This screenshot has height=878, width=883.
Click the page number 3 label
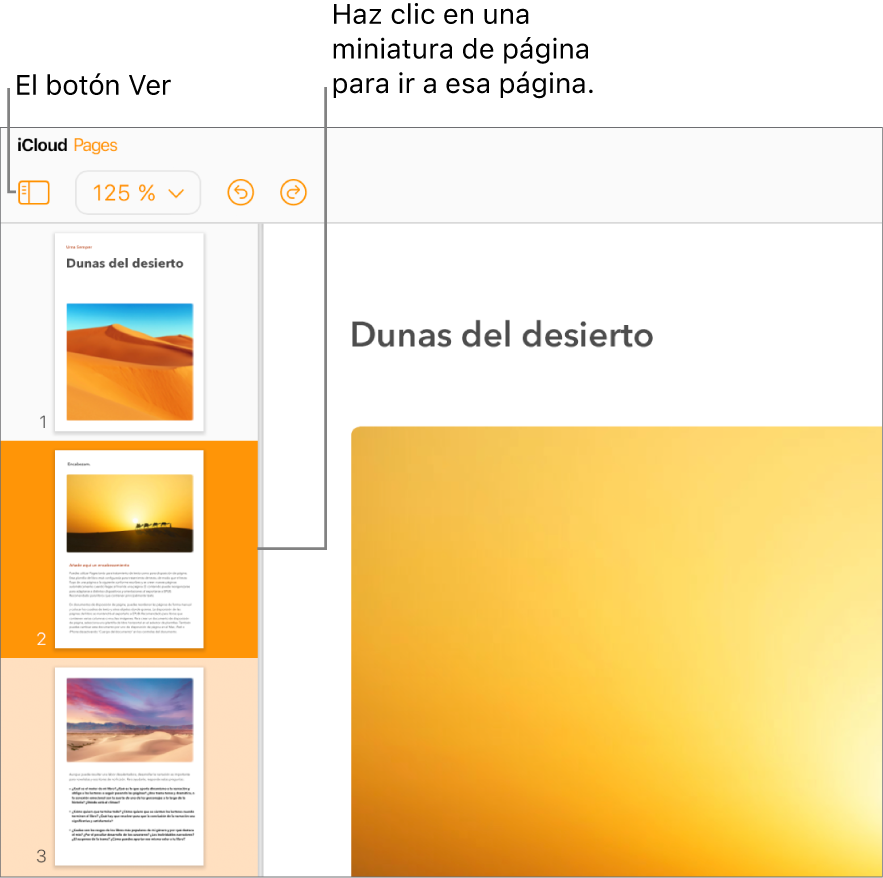pos(41,856)
